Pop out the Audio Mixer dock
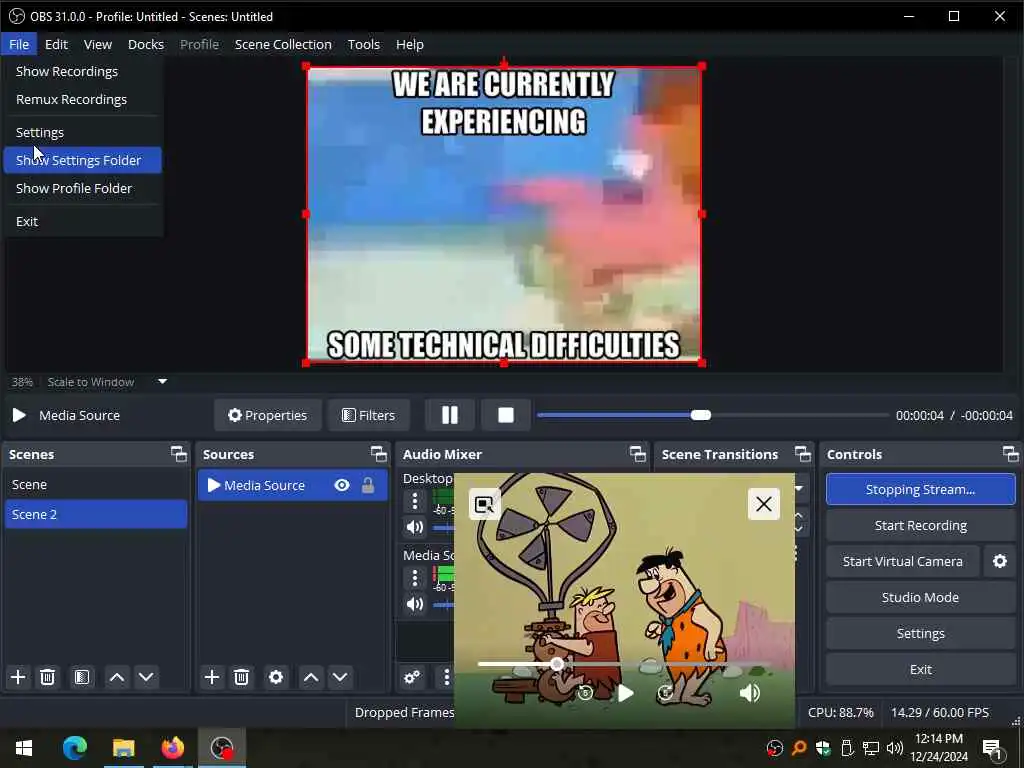The width and height of the screenshot is (1024, 768). (638, 454)
